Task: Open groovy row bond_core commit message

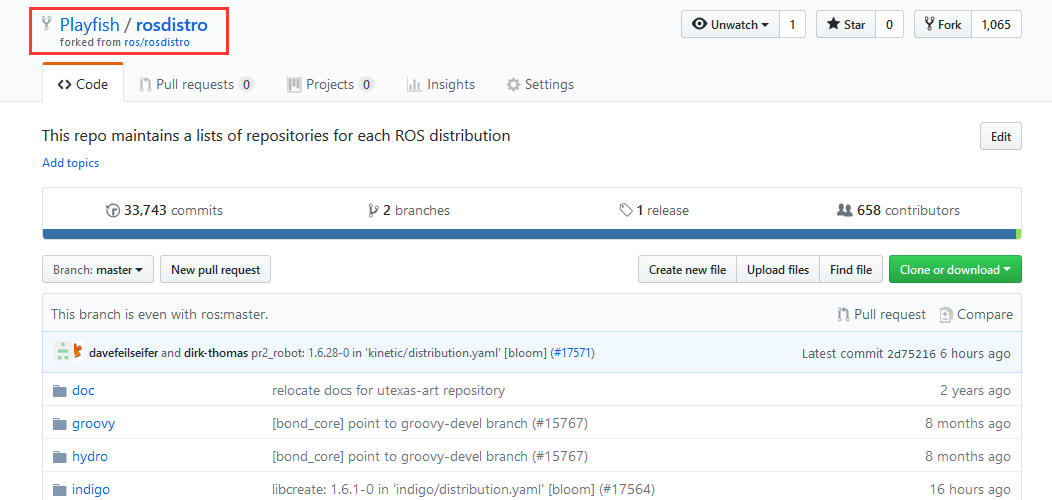Action: [x=430, y=423]
